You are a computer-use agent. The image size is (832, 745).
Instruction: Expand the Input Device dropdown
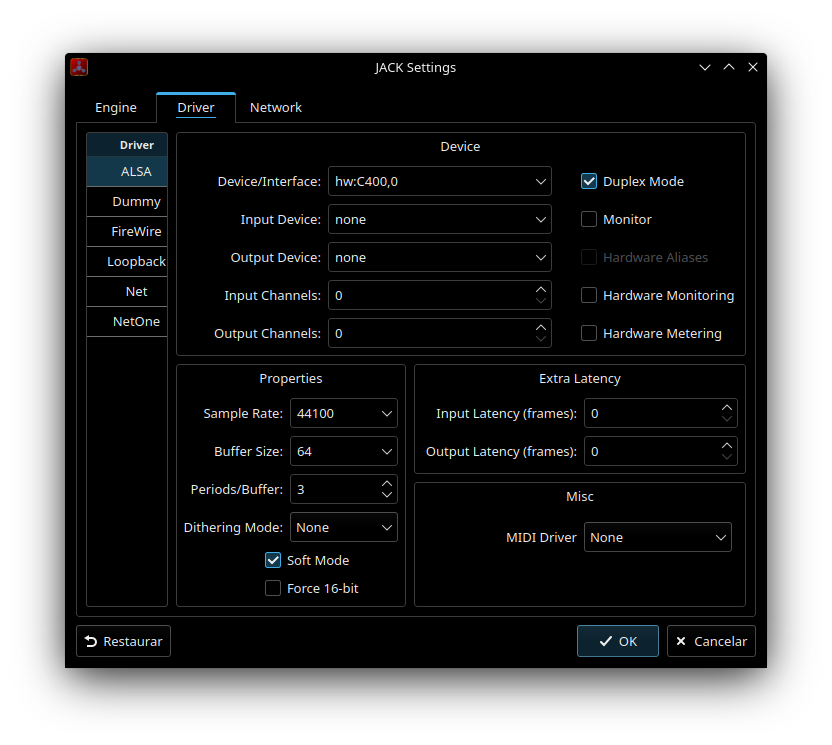440,220
